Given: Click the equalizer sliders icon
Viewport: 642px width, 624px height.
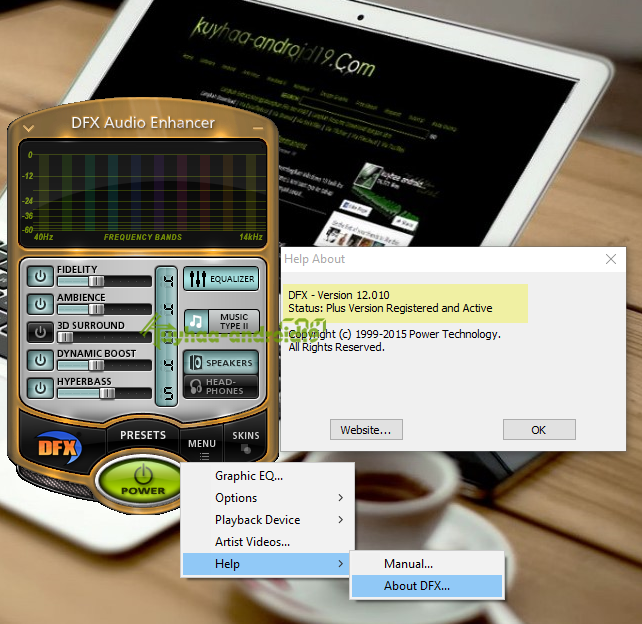Looking at the screenshot, I should point(197,279).
